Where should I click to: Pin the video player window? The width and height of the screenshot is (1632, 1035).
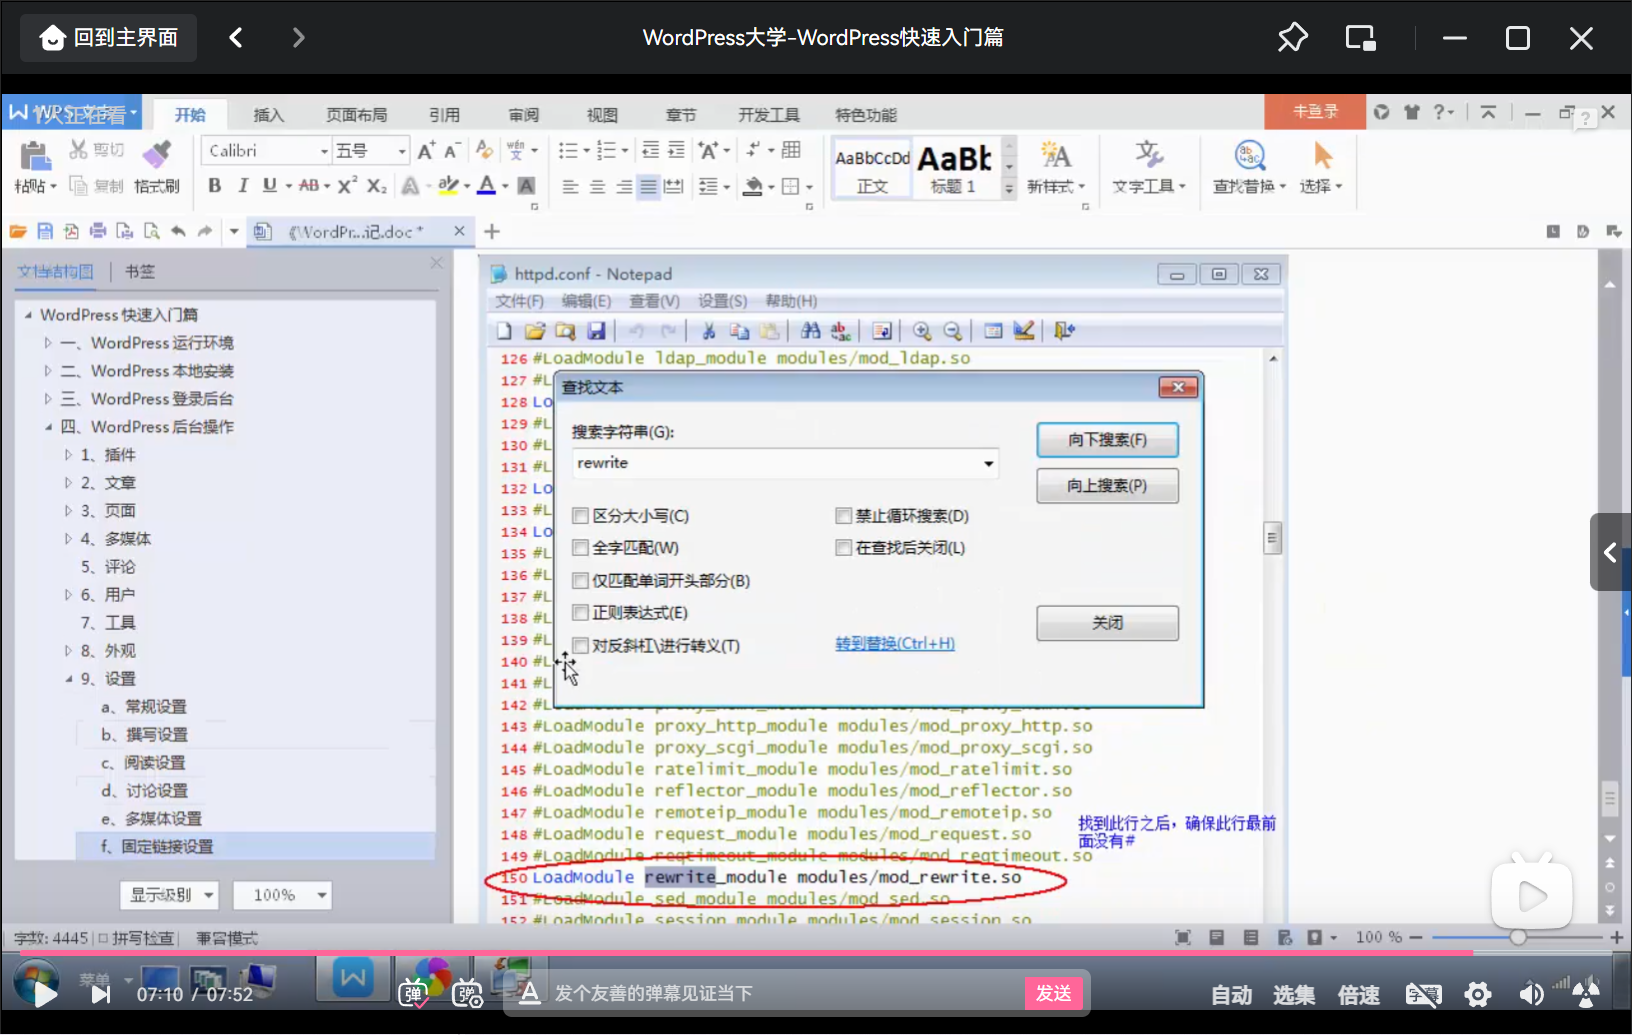coord(1292,38)
